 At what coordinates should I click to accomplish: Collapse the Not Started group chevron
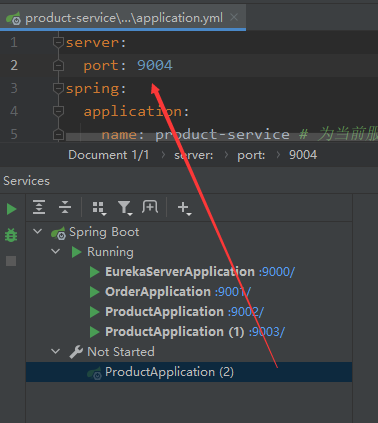click(x=56, y=351)
